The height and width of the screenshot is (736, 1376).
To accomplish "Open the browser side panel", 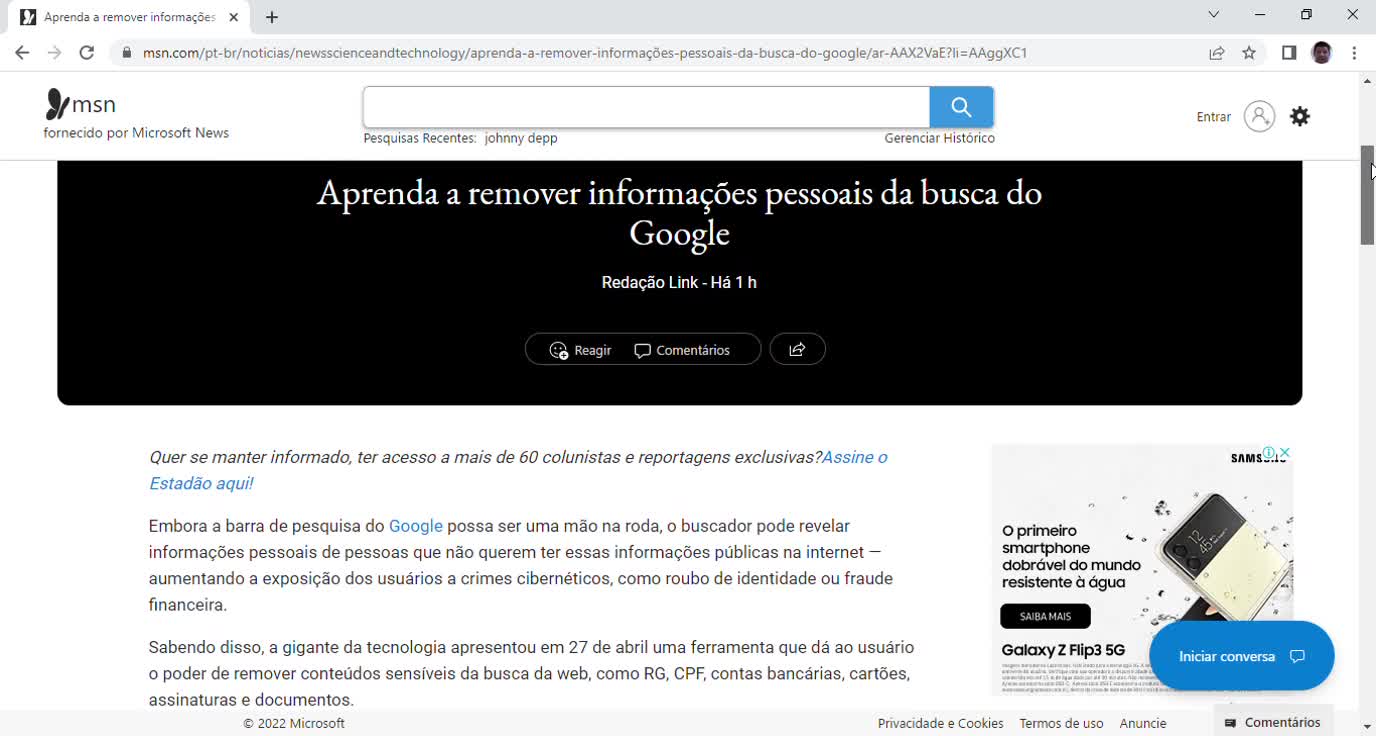I will (1289, 53).
